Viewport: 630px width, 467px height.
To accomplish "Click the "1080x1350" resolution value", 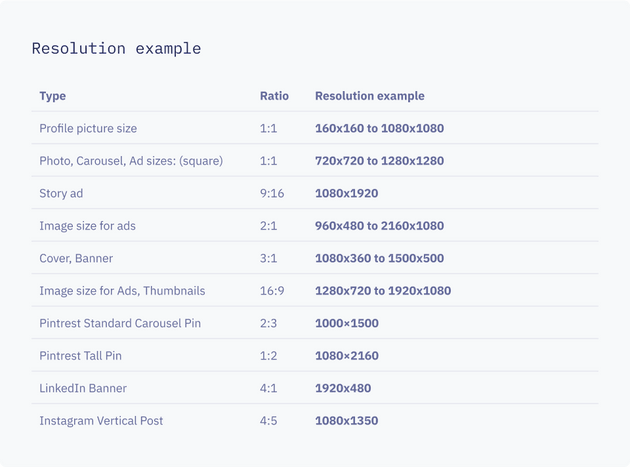I will [346, 421].
